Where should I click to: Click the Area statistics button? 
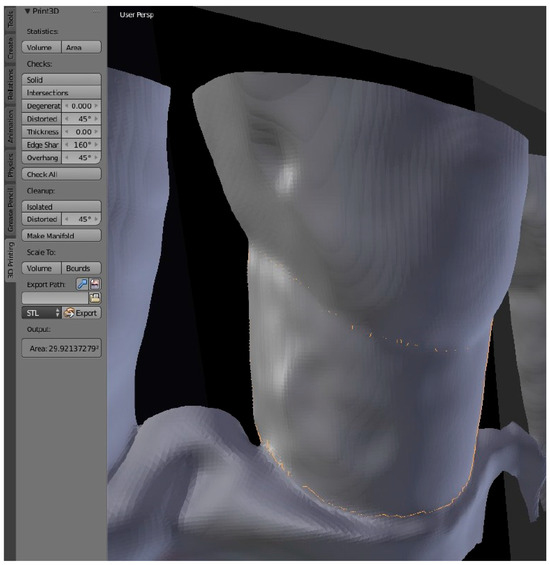pyautogui.click(x=81, y=47)
